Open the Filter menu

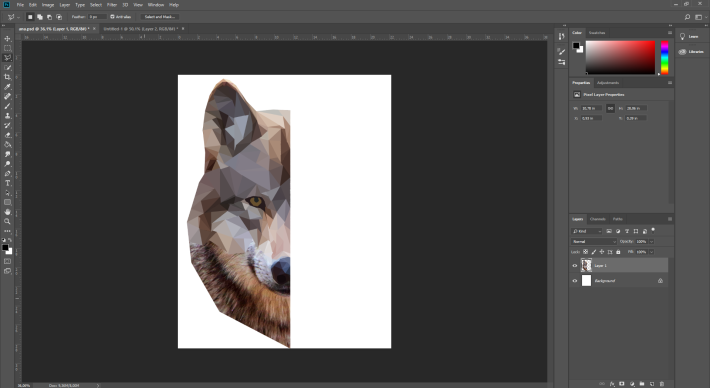[112, 5]
